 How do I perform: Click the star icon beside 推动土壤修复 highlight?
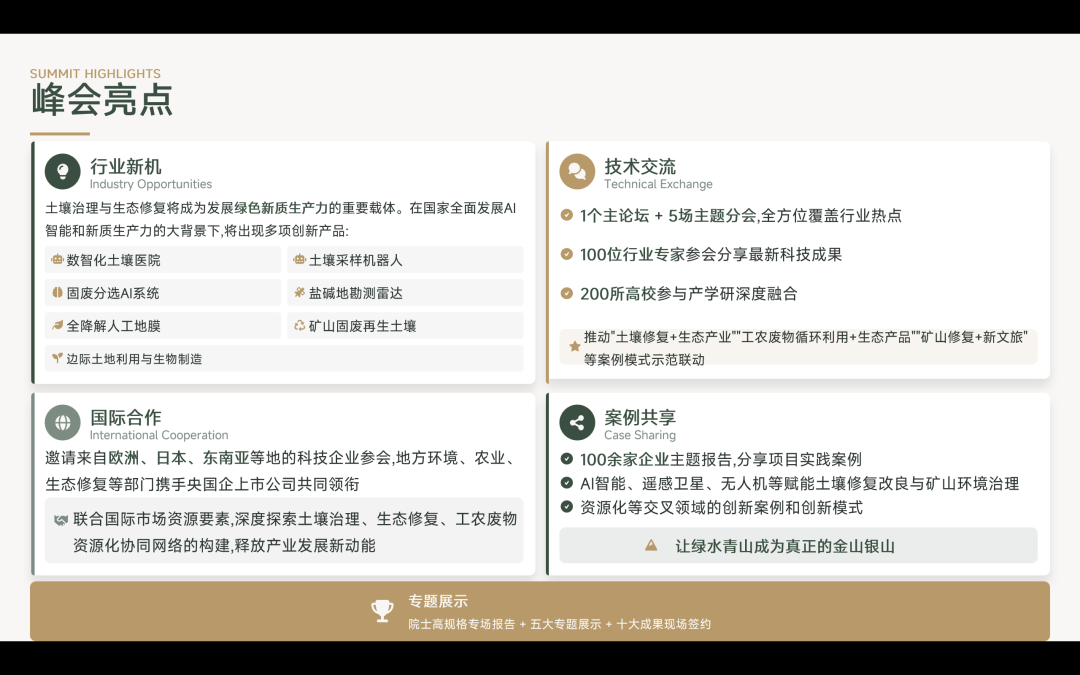tap(574, 345)
